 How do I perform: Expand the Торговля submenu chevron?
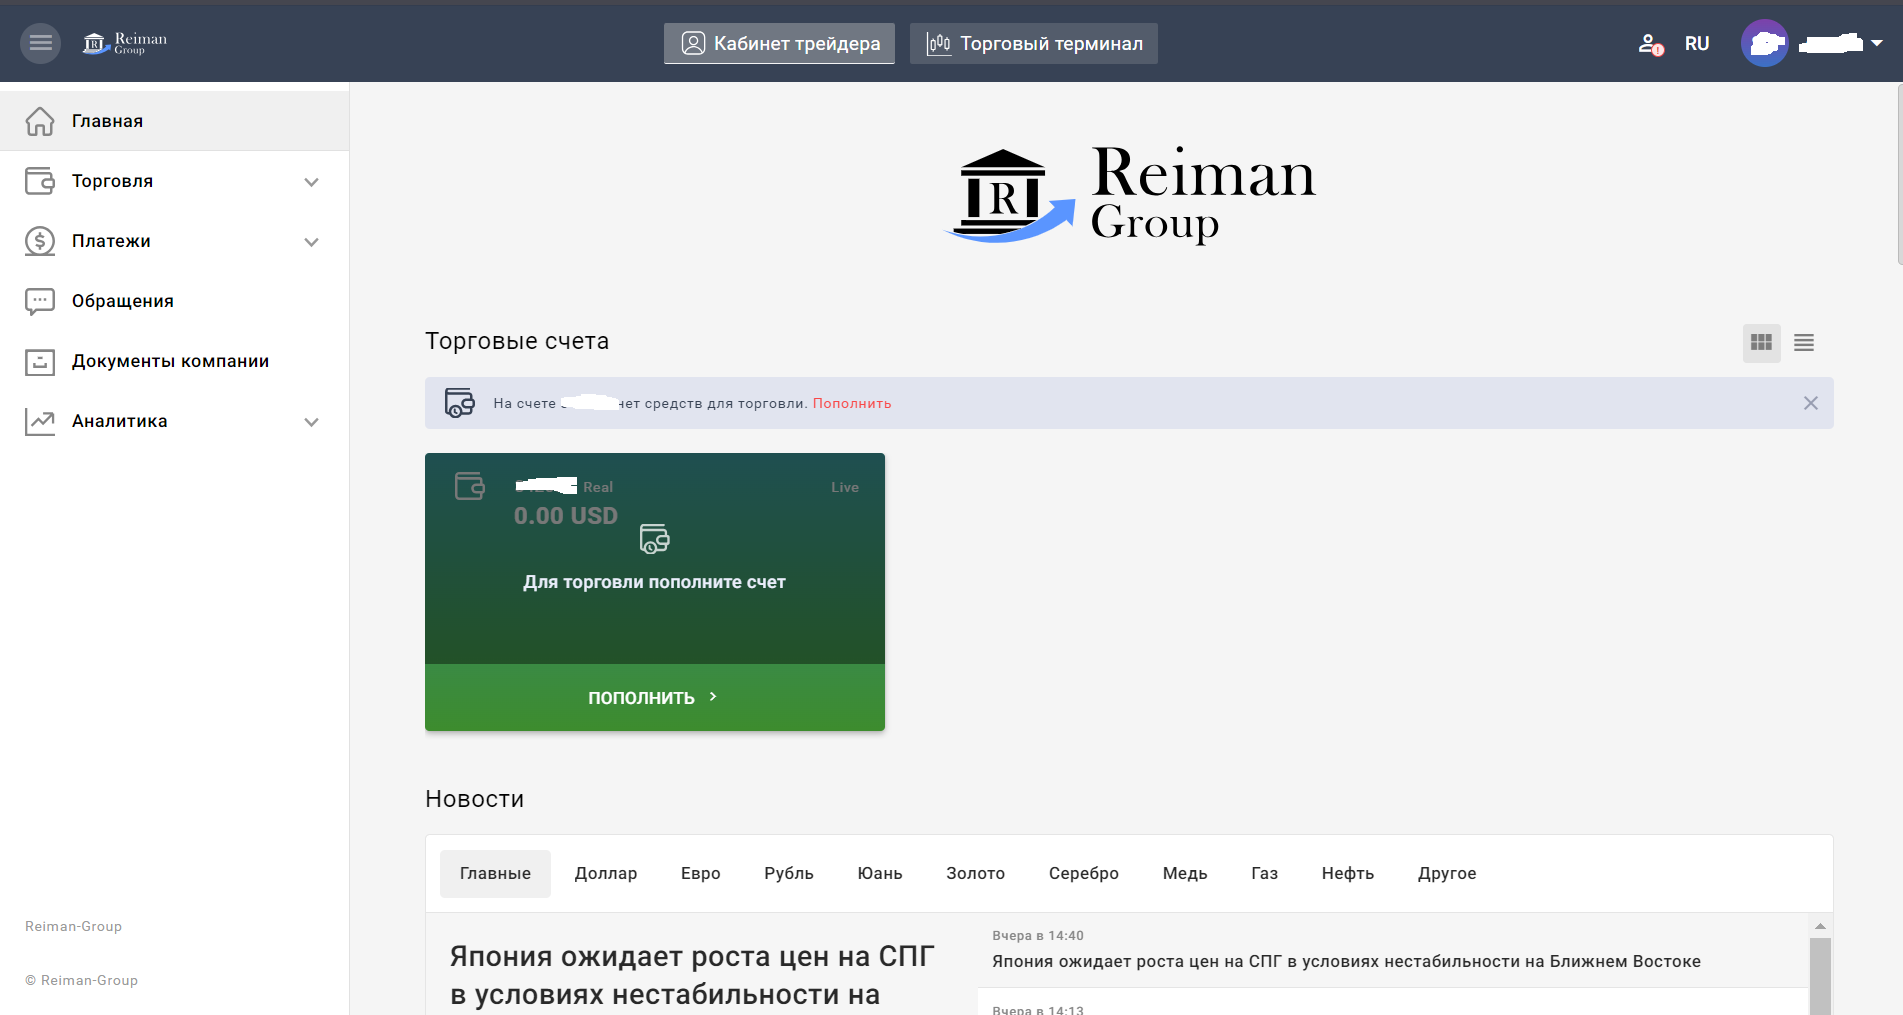[312, 182]
